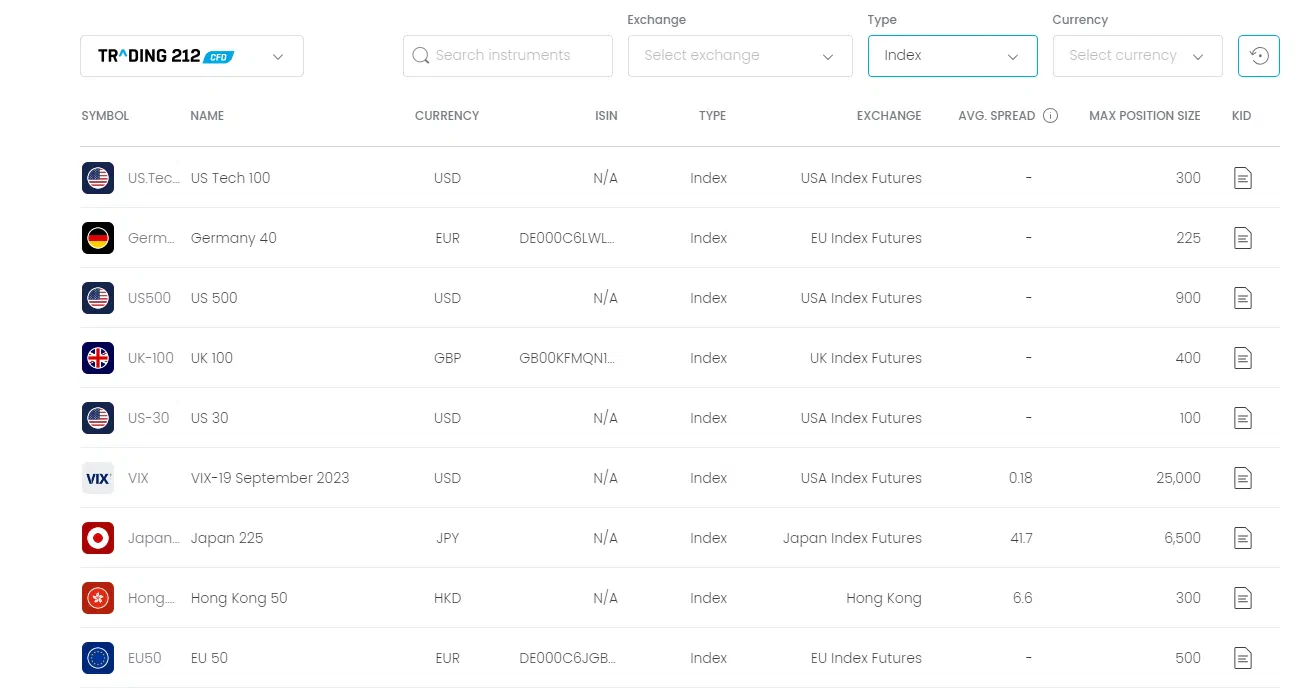The height and width of the screenshot is (692, 1314).
Task: Click the US.Tec symbol cell
Action: 153,178
